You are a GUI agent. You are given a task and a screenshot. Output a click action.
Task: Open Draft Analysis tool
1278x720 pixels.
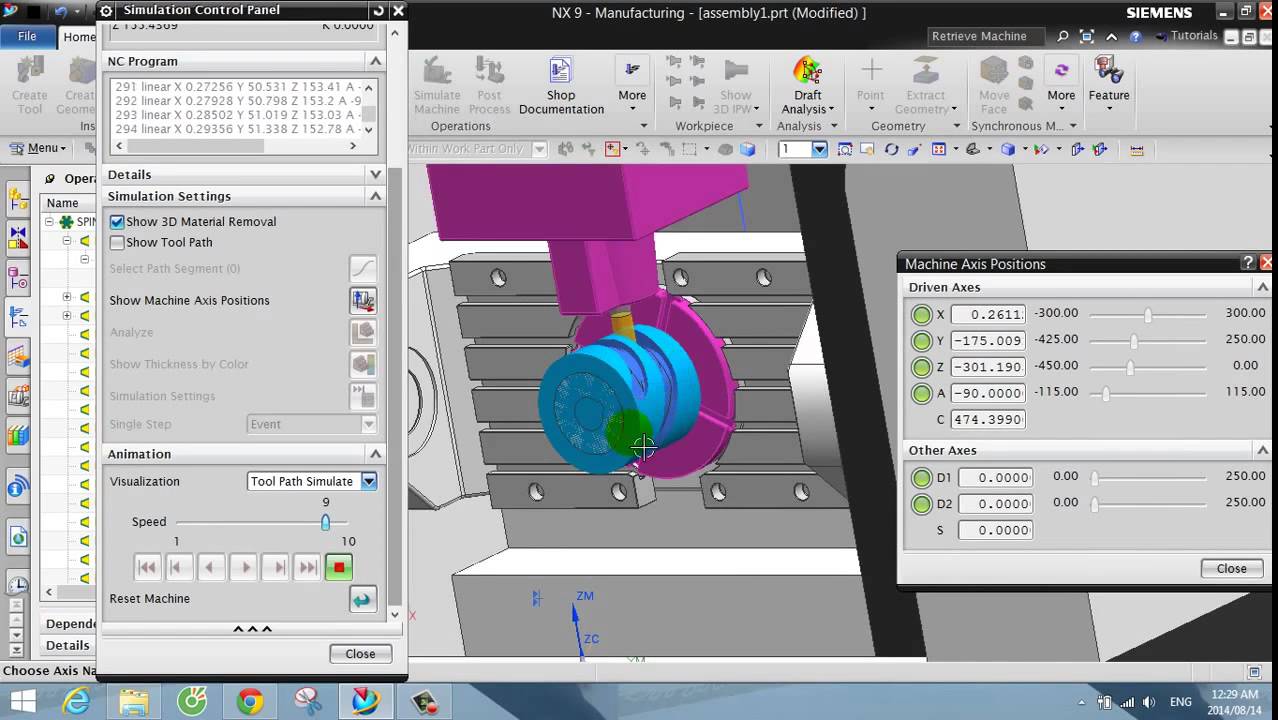pyautogui.click(x=807, y=87)
